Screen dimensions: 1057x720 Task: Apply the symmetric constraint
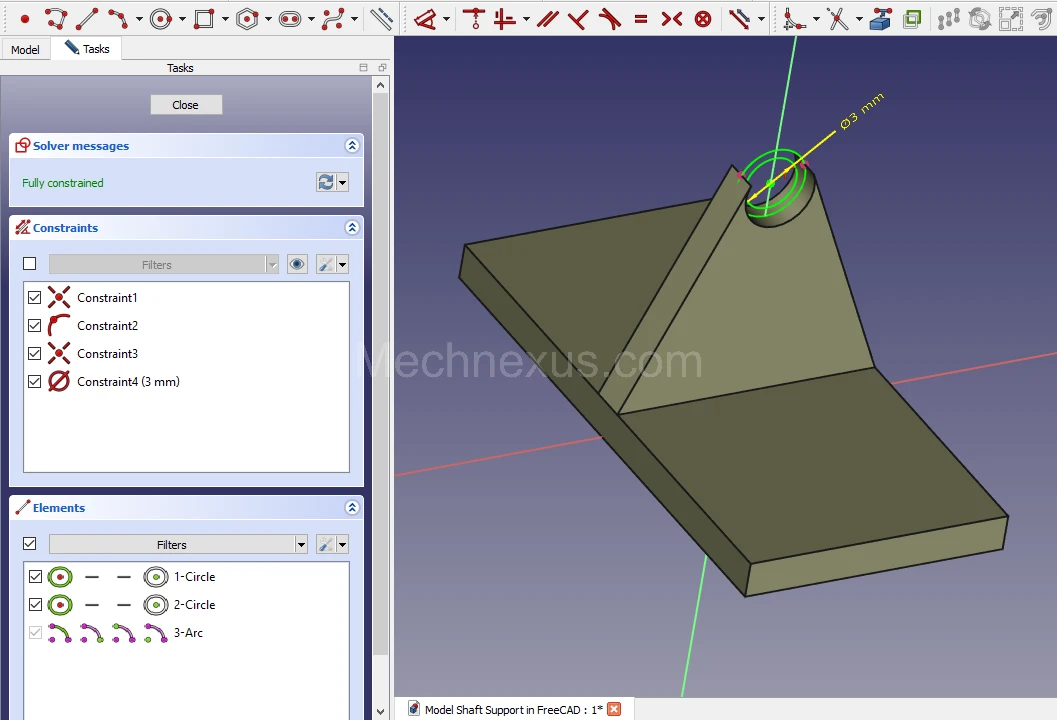pyautogui.click(x=672, y=18)
